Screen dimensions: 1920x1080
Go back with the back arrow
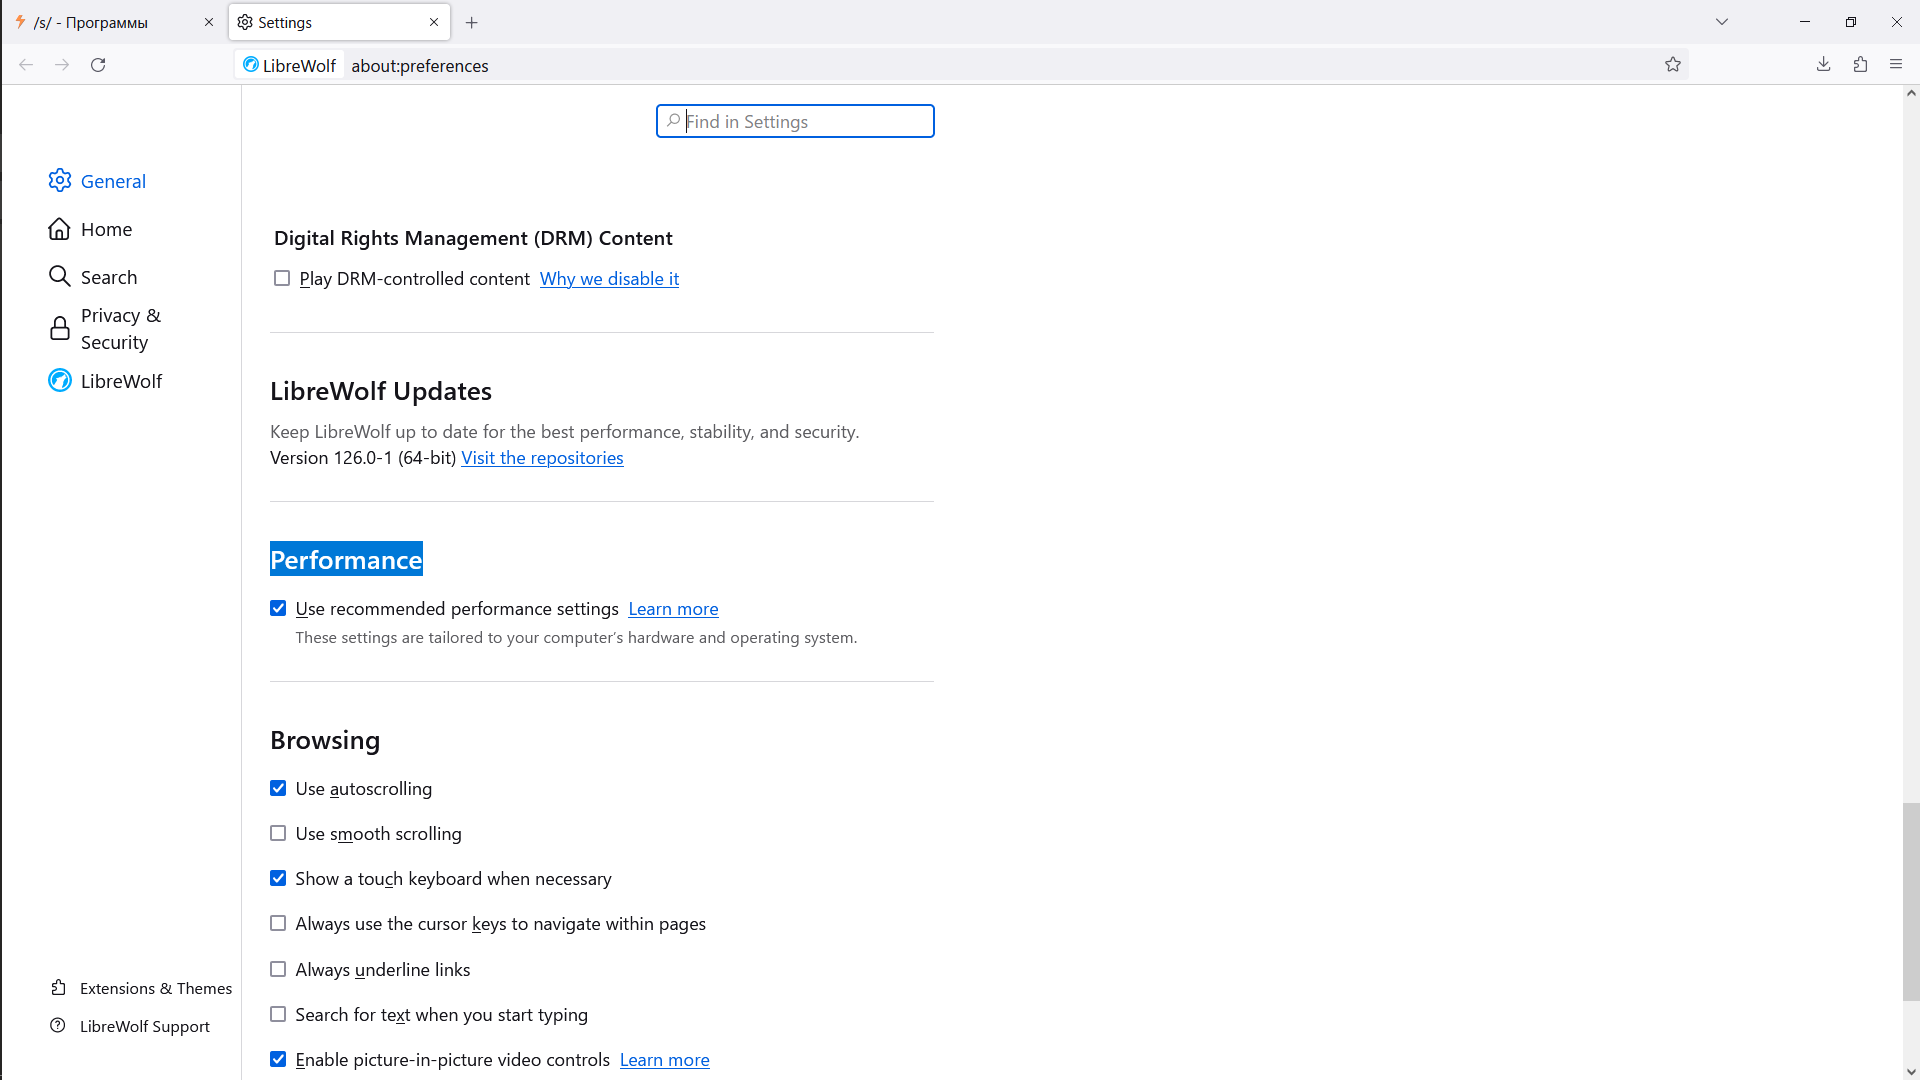[x=26, y=65]
